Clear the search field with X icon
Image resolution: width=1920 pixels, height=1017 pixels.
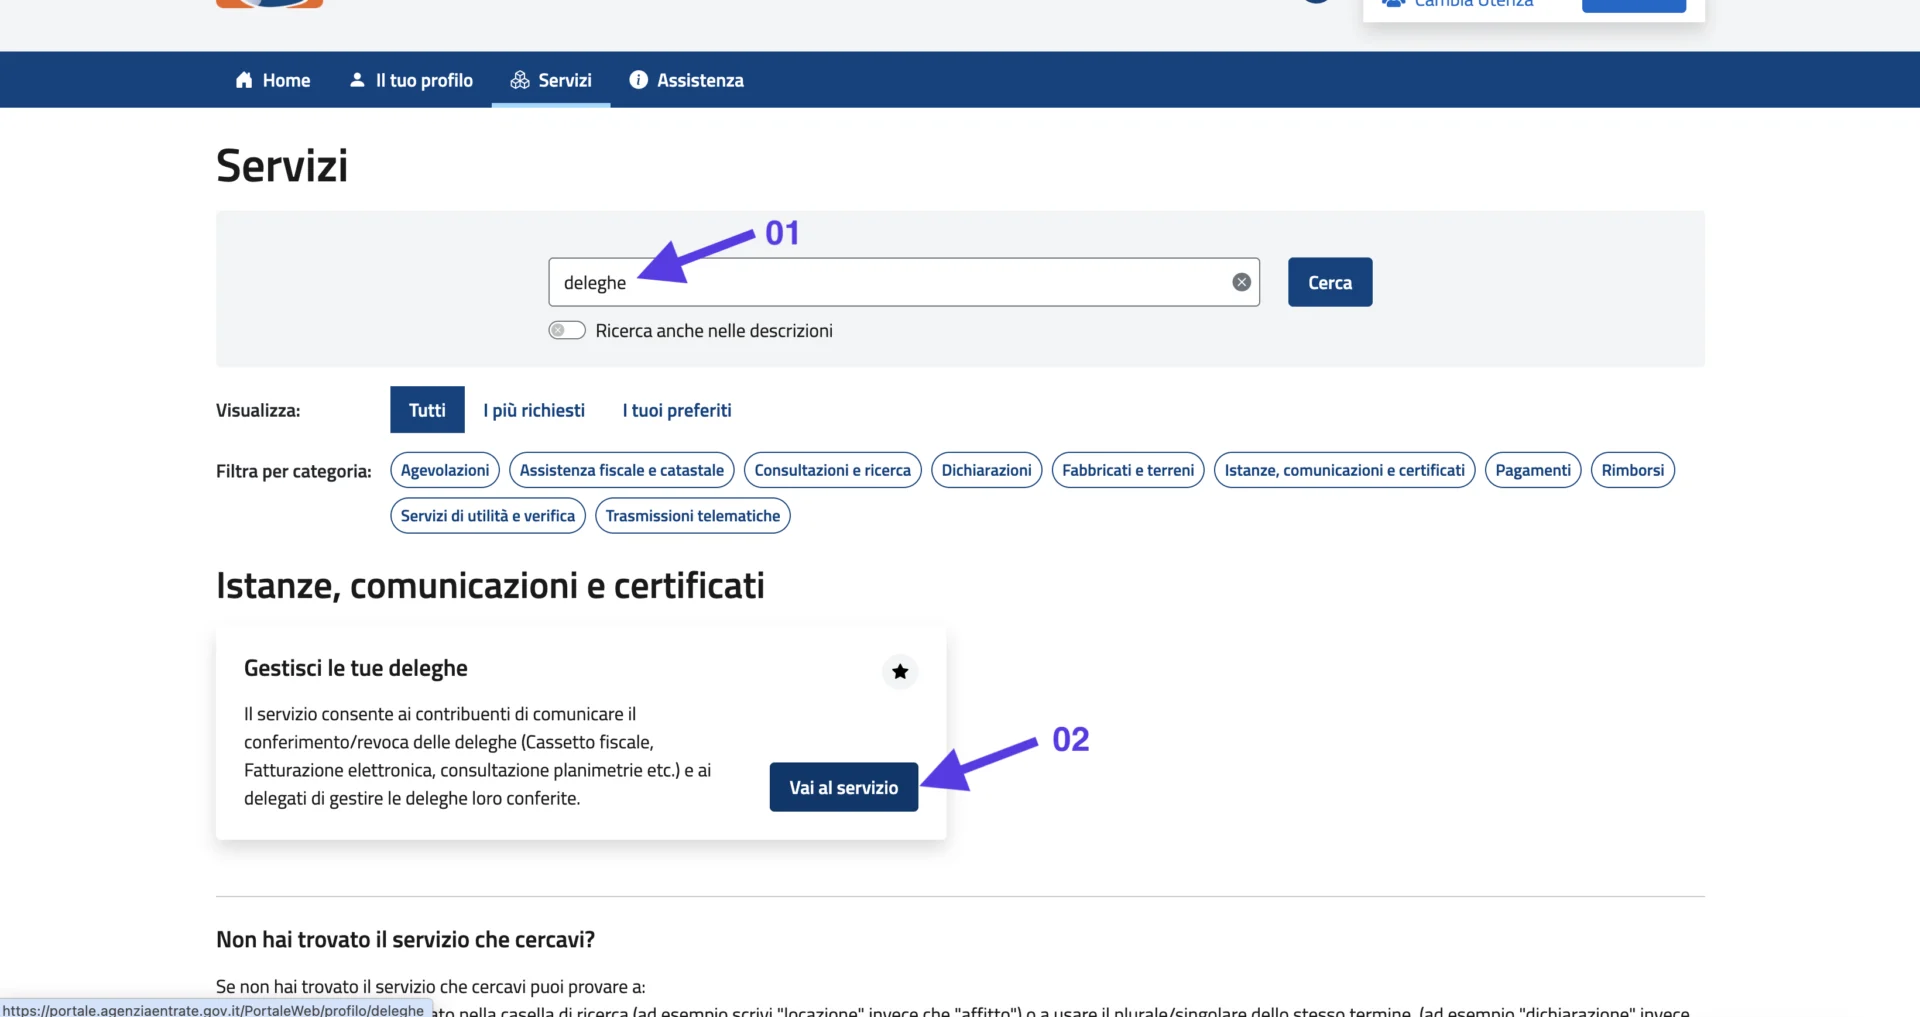1241,282
